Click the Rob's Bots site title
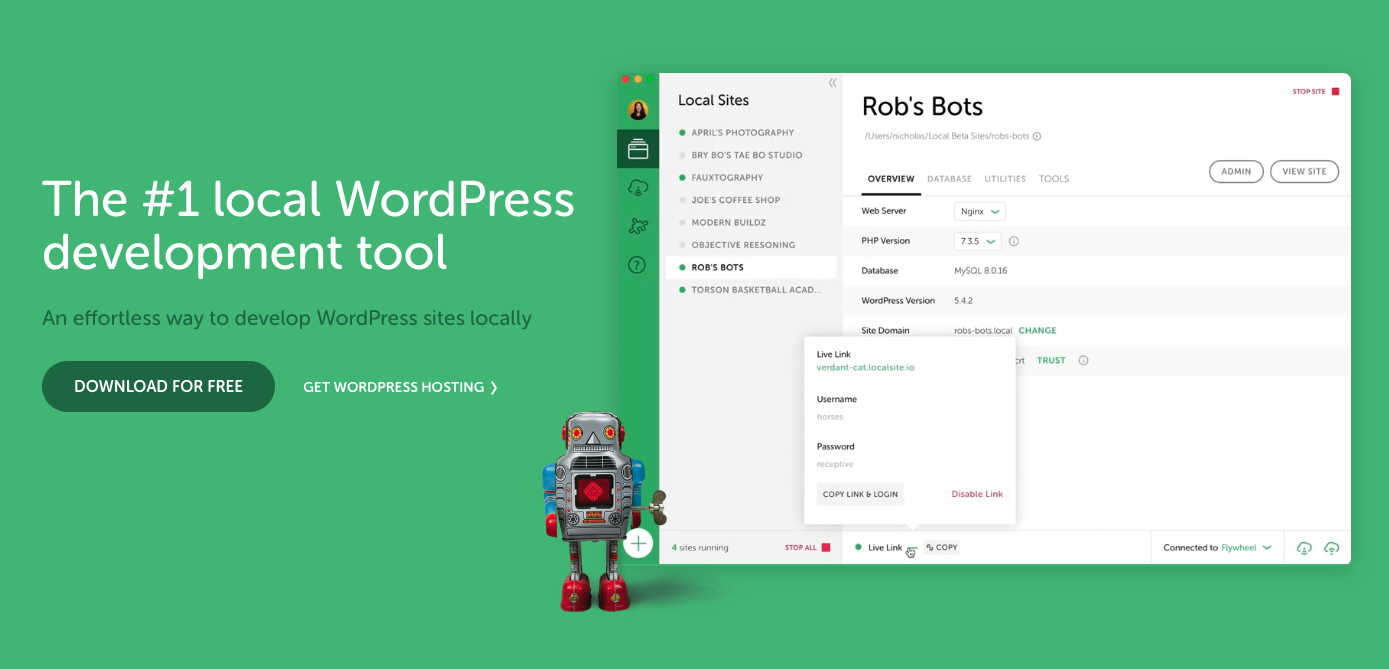Viewport: 1389px width, 669px height. pos(922,107)
